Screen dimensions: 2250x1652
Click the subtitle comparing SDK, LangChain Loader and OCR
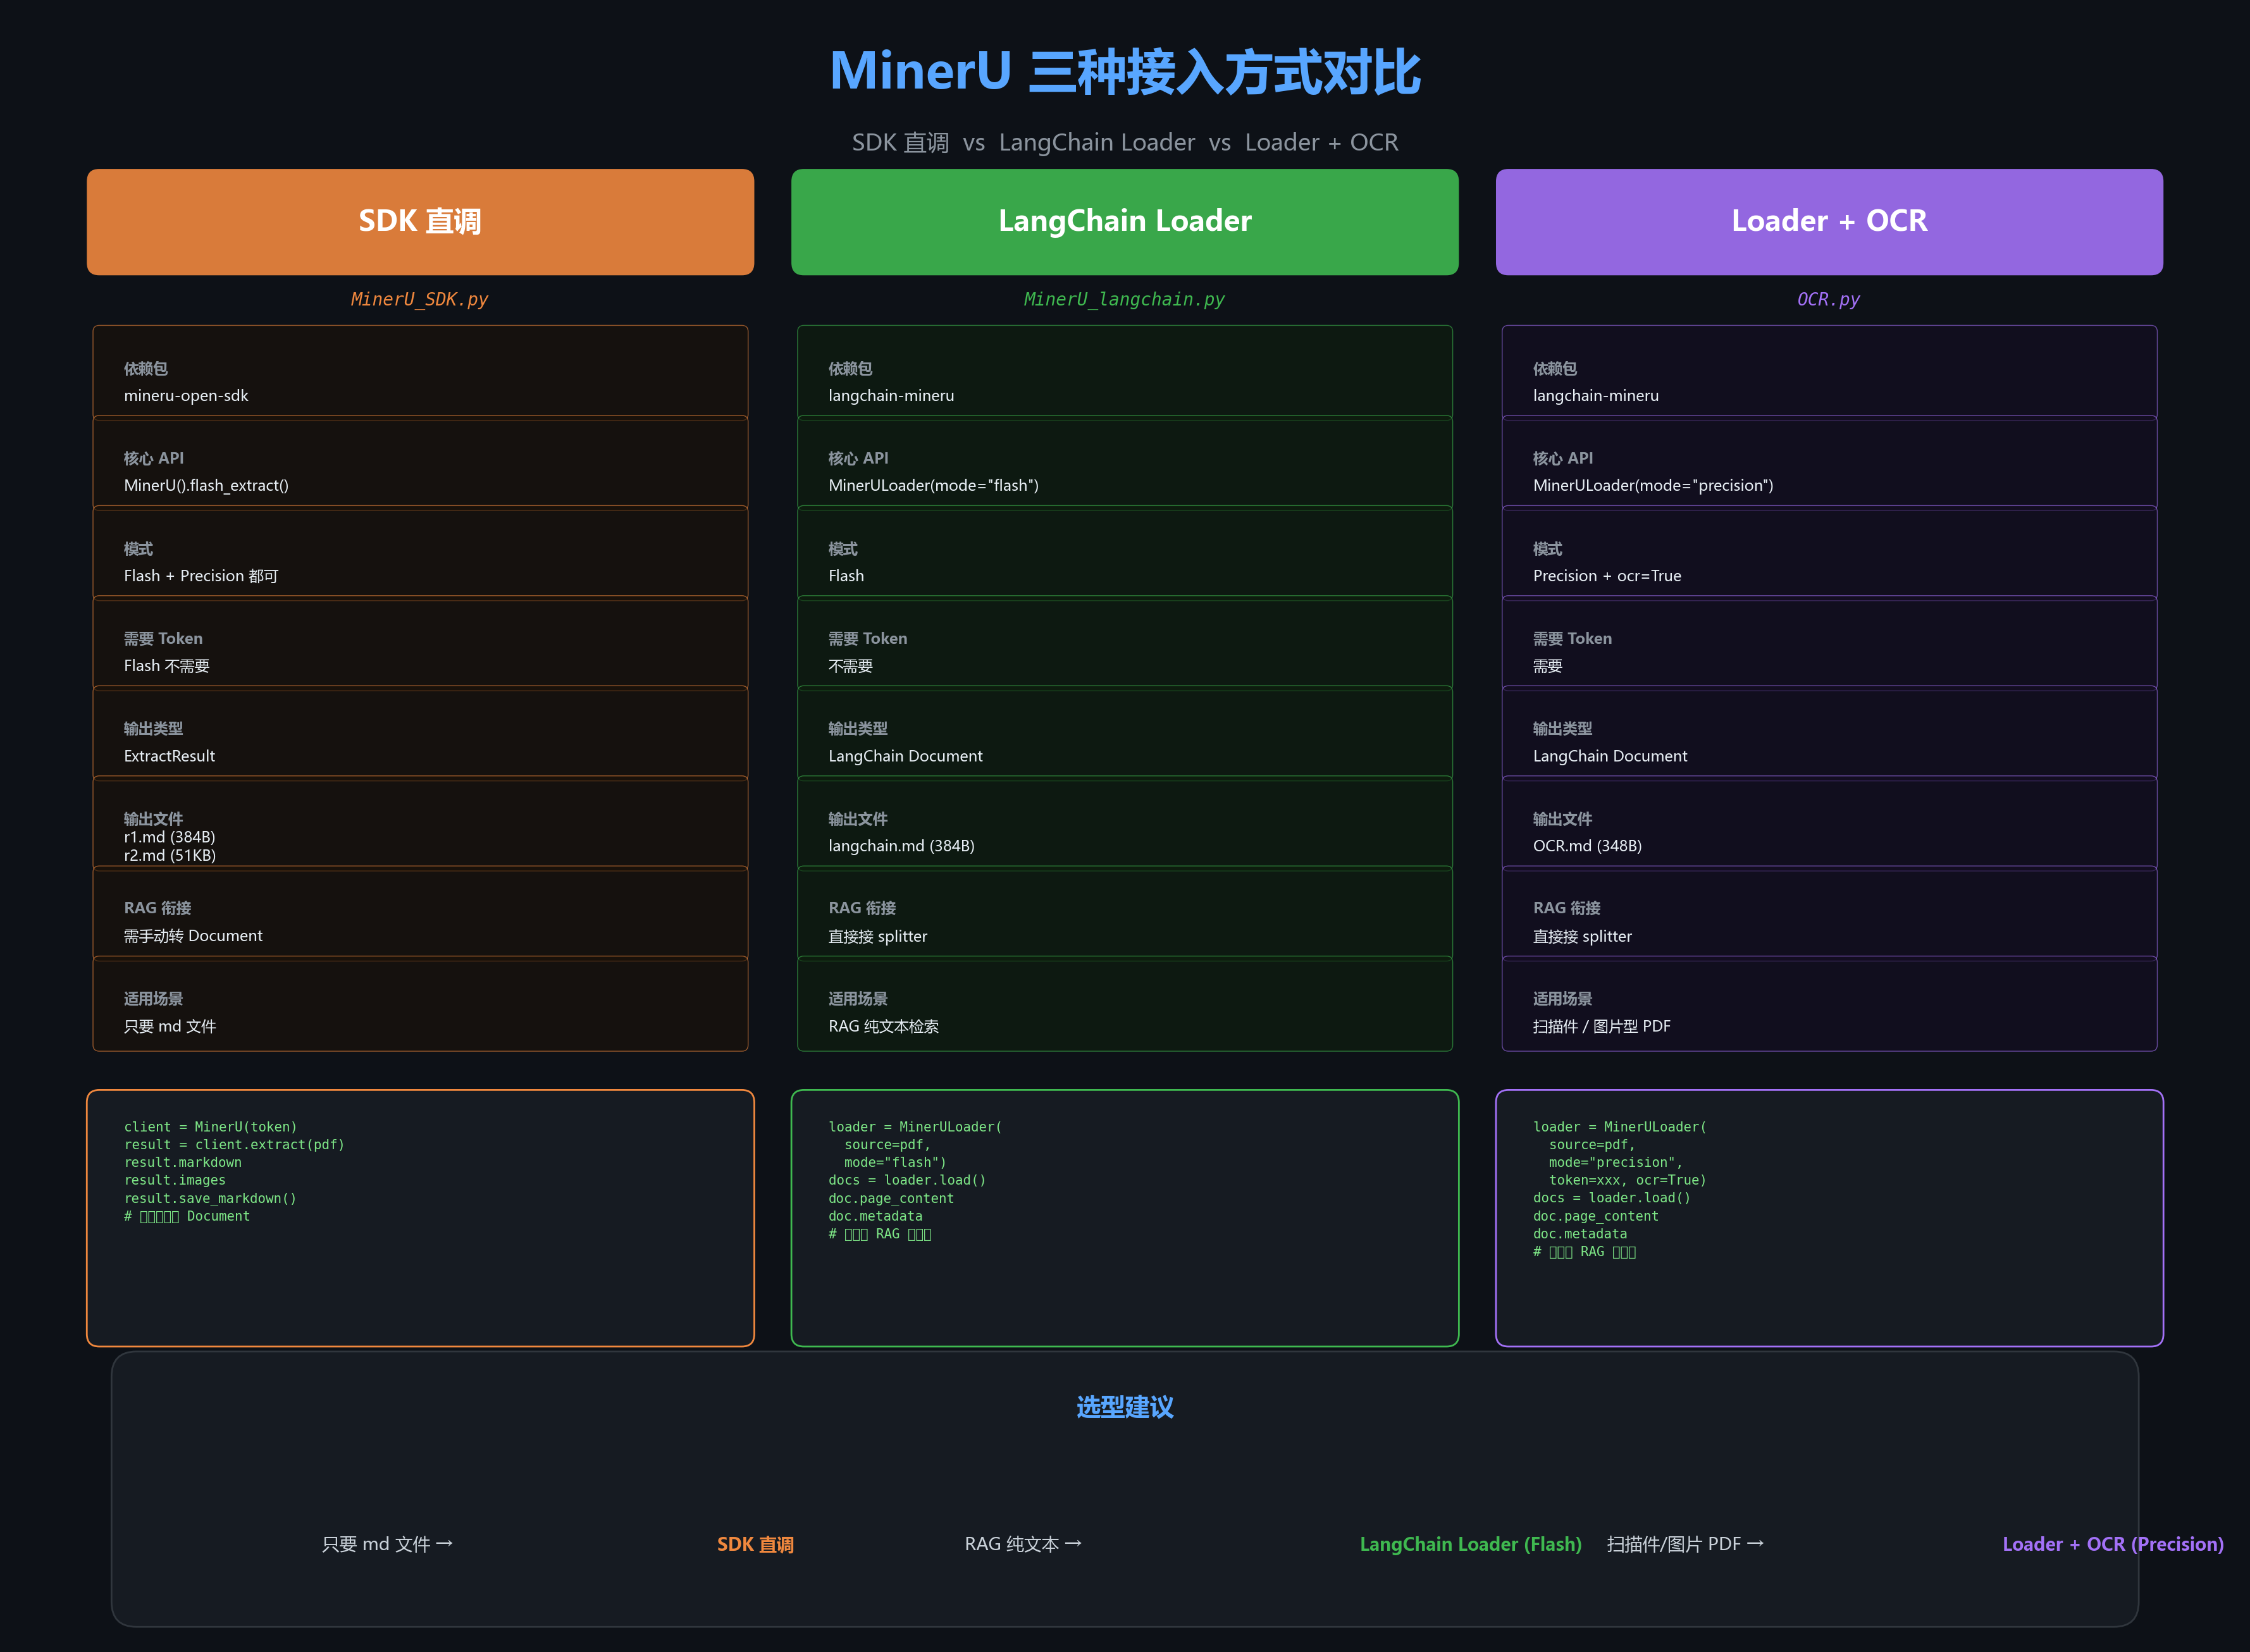[1125, 143]
